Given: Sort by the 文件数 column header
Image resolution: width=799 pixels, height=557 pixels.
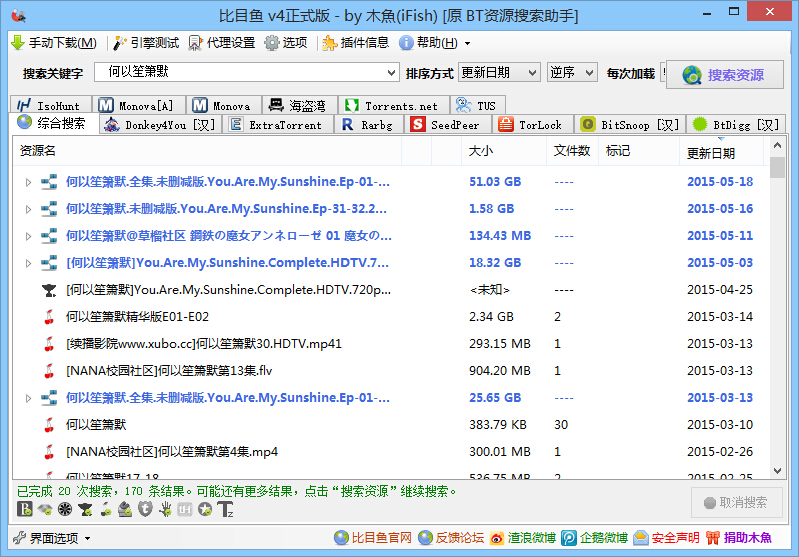Looking at the screenshot, I should [x=572, y=151].
